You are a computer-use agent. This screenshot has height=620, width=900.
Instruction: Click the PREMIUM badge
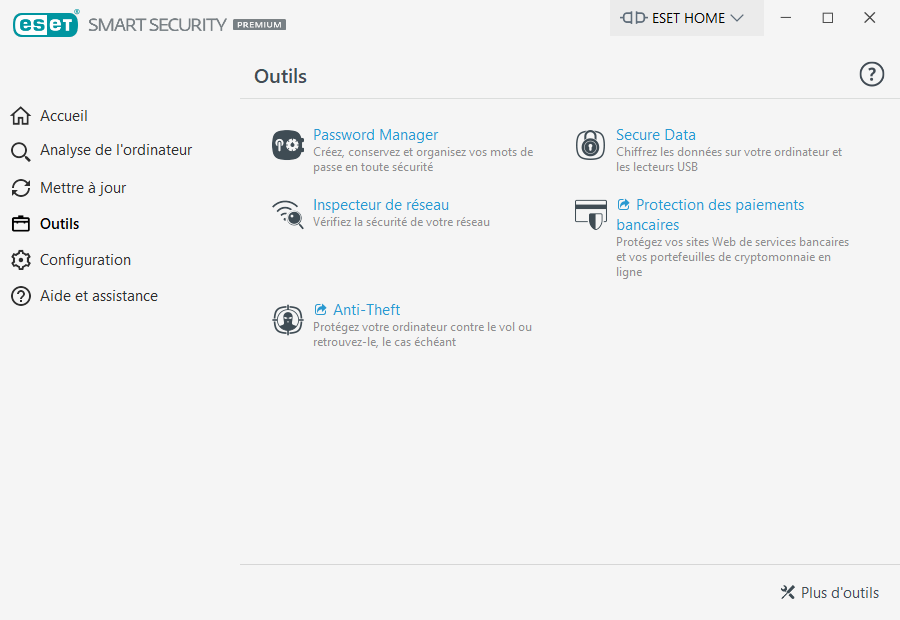coord(259,25)
